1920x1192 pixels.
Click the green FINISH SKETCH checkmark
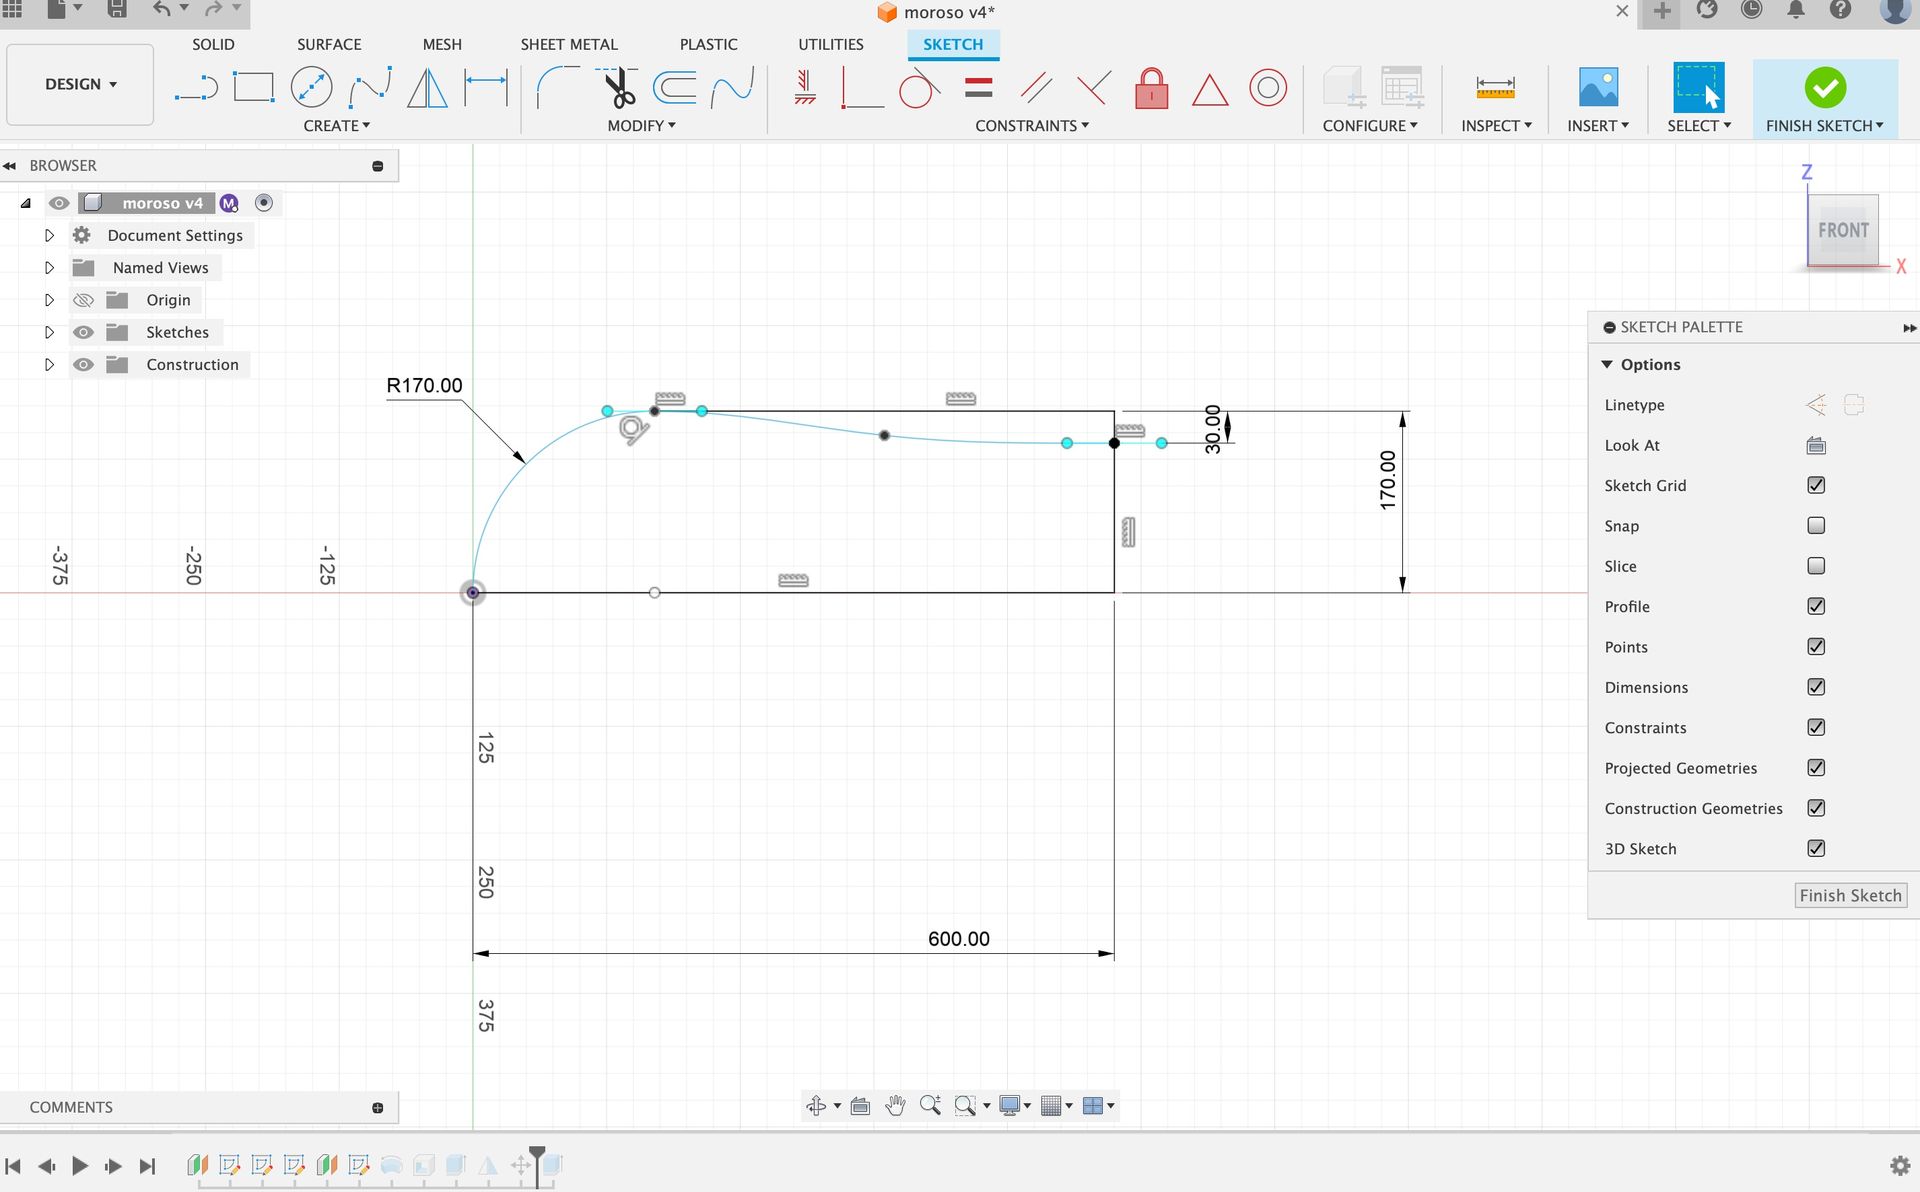click(1824, 88)
